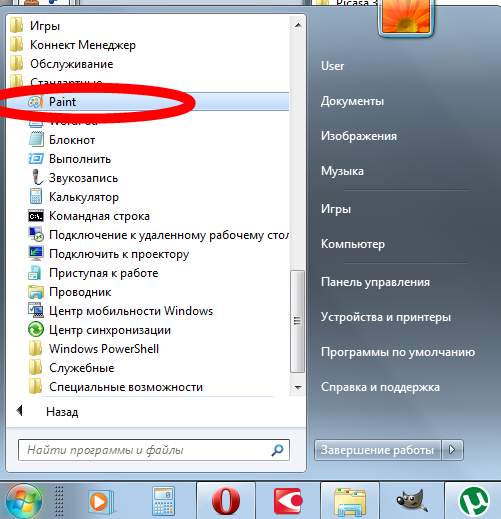Launch Блокнот notepad icon
This screenshot has width=501, height=519.
[36, 139]
